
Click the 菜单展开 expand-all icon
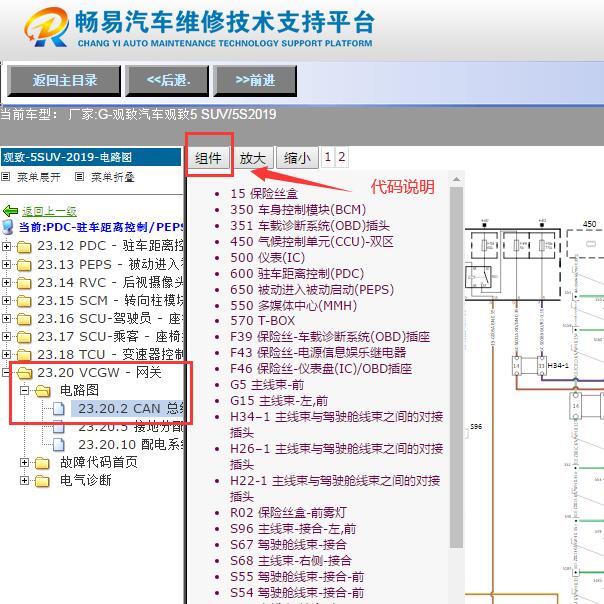5,177
